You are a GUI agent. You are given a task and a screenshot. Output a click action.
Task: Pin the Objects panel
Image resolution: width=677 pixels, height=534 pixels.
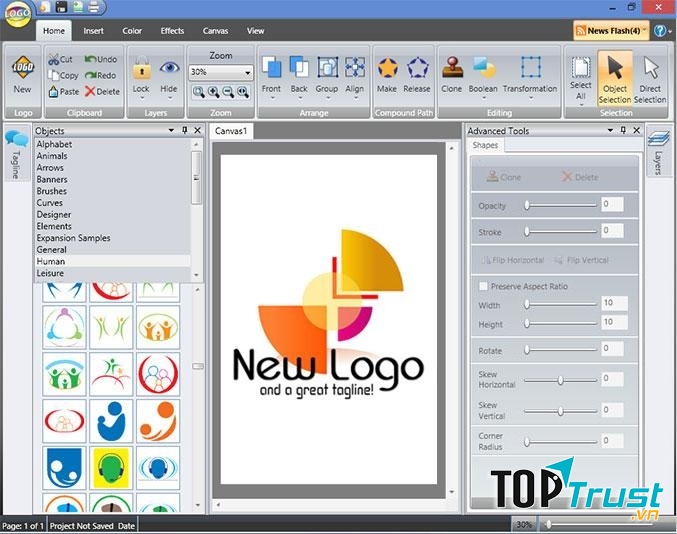[x=185, y=130]
